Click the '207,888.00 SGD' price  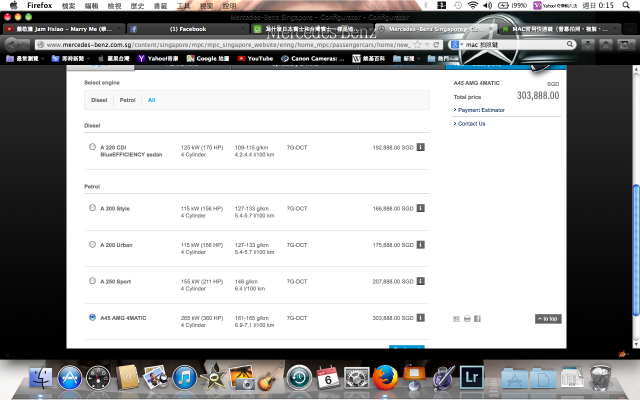(393, 282)
